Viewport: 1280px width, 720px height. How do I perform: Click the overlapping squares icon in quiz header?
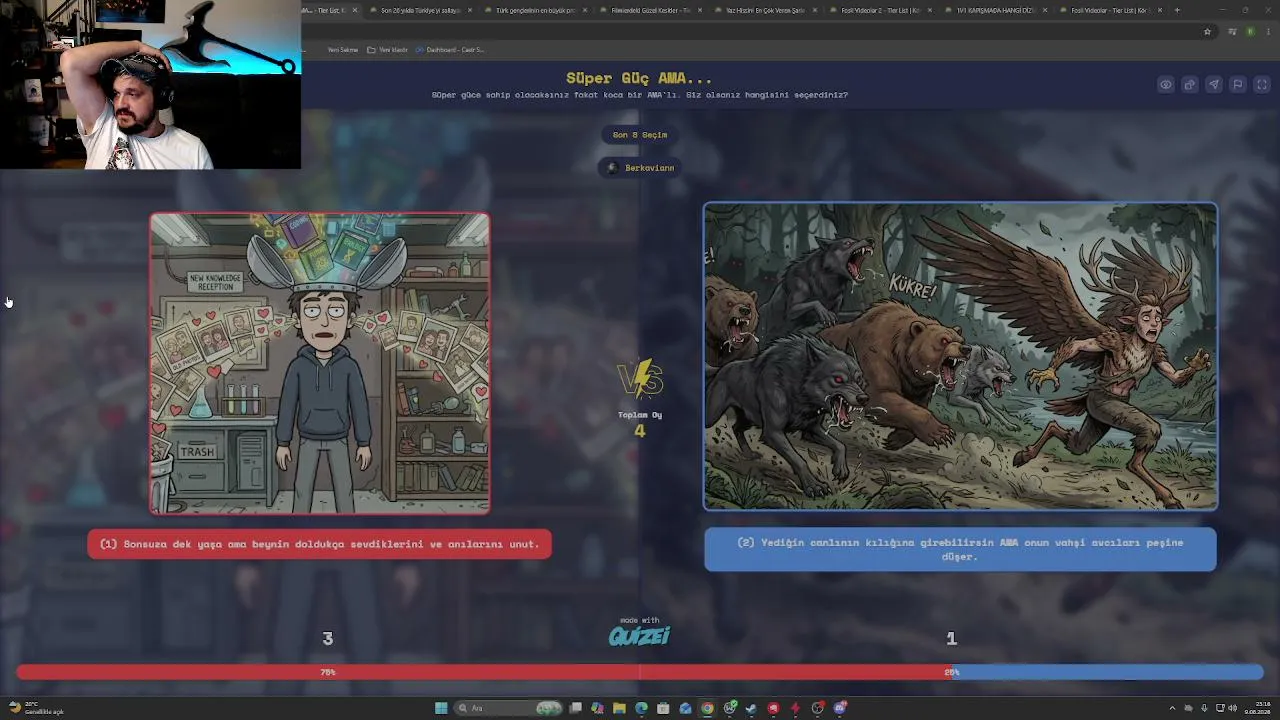click(x=1190, y=85)
